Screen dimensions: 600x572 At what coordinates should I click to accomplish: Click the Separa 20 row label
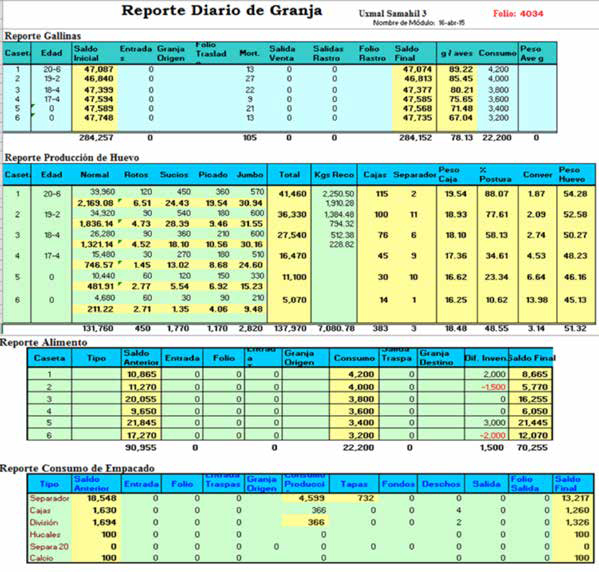(x=49, y=546)
